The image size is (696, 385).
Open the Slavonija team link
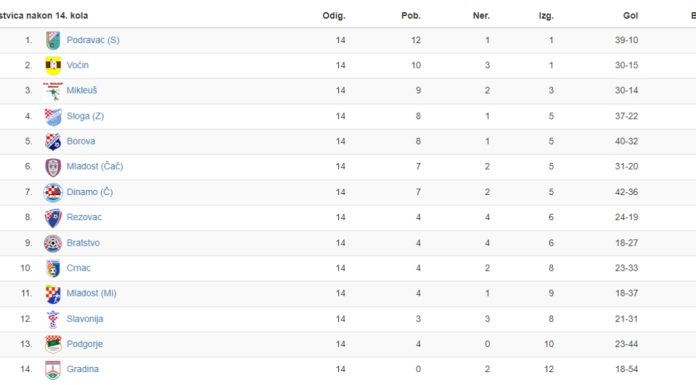(x=85, y=319)
